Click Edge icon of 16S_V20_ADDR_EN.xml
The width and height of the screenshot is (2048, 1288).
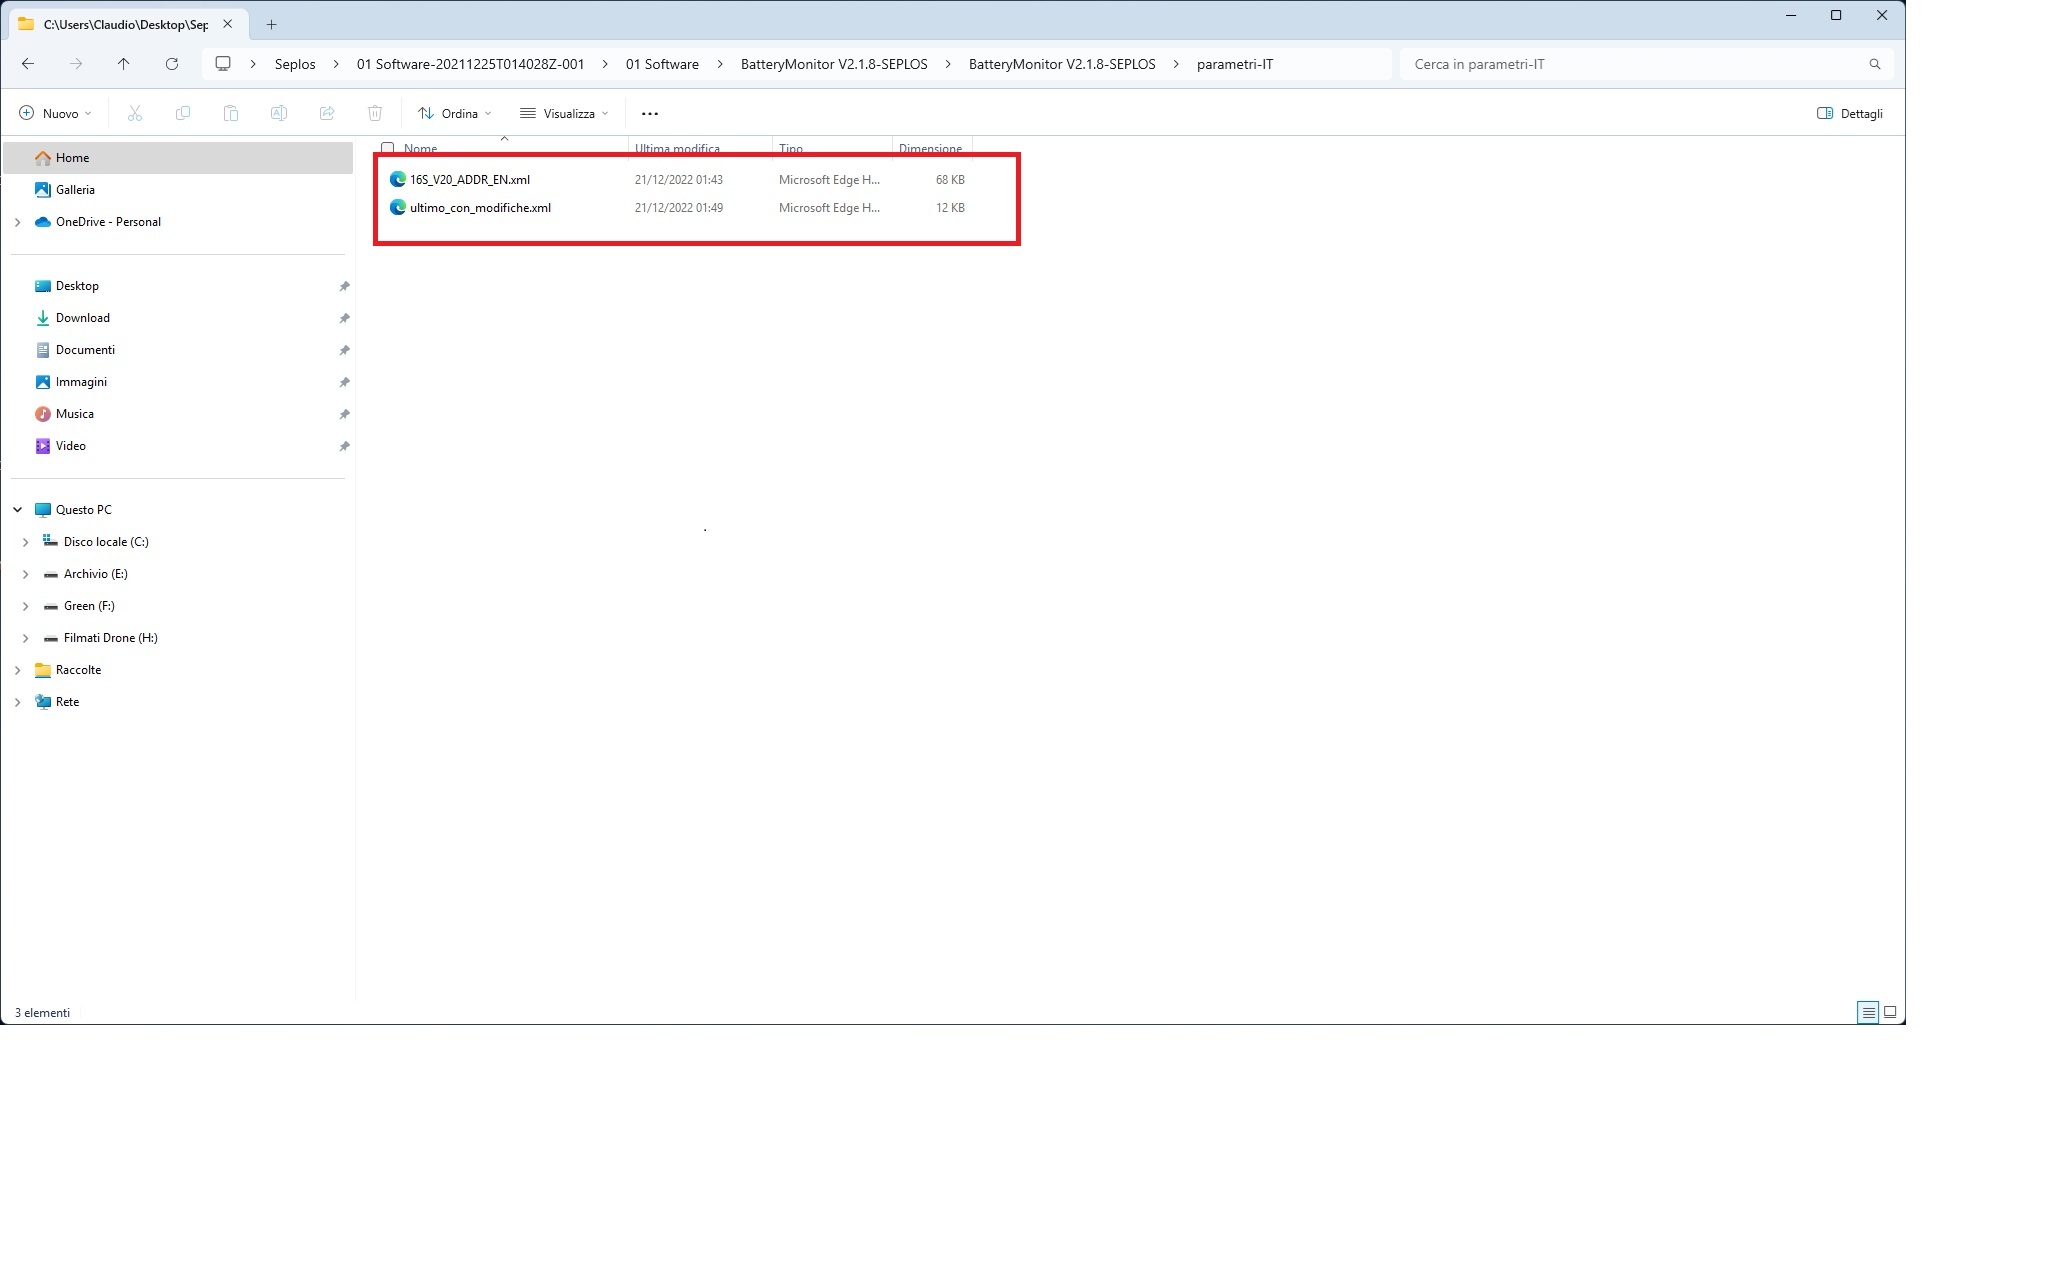pos(398,179)
